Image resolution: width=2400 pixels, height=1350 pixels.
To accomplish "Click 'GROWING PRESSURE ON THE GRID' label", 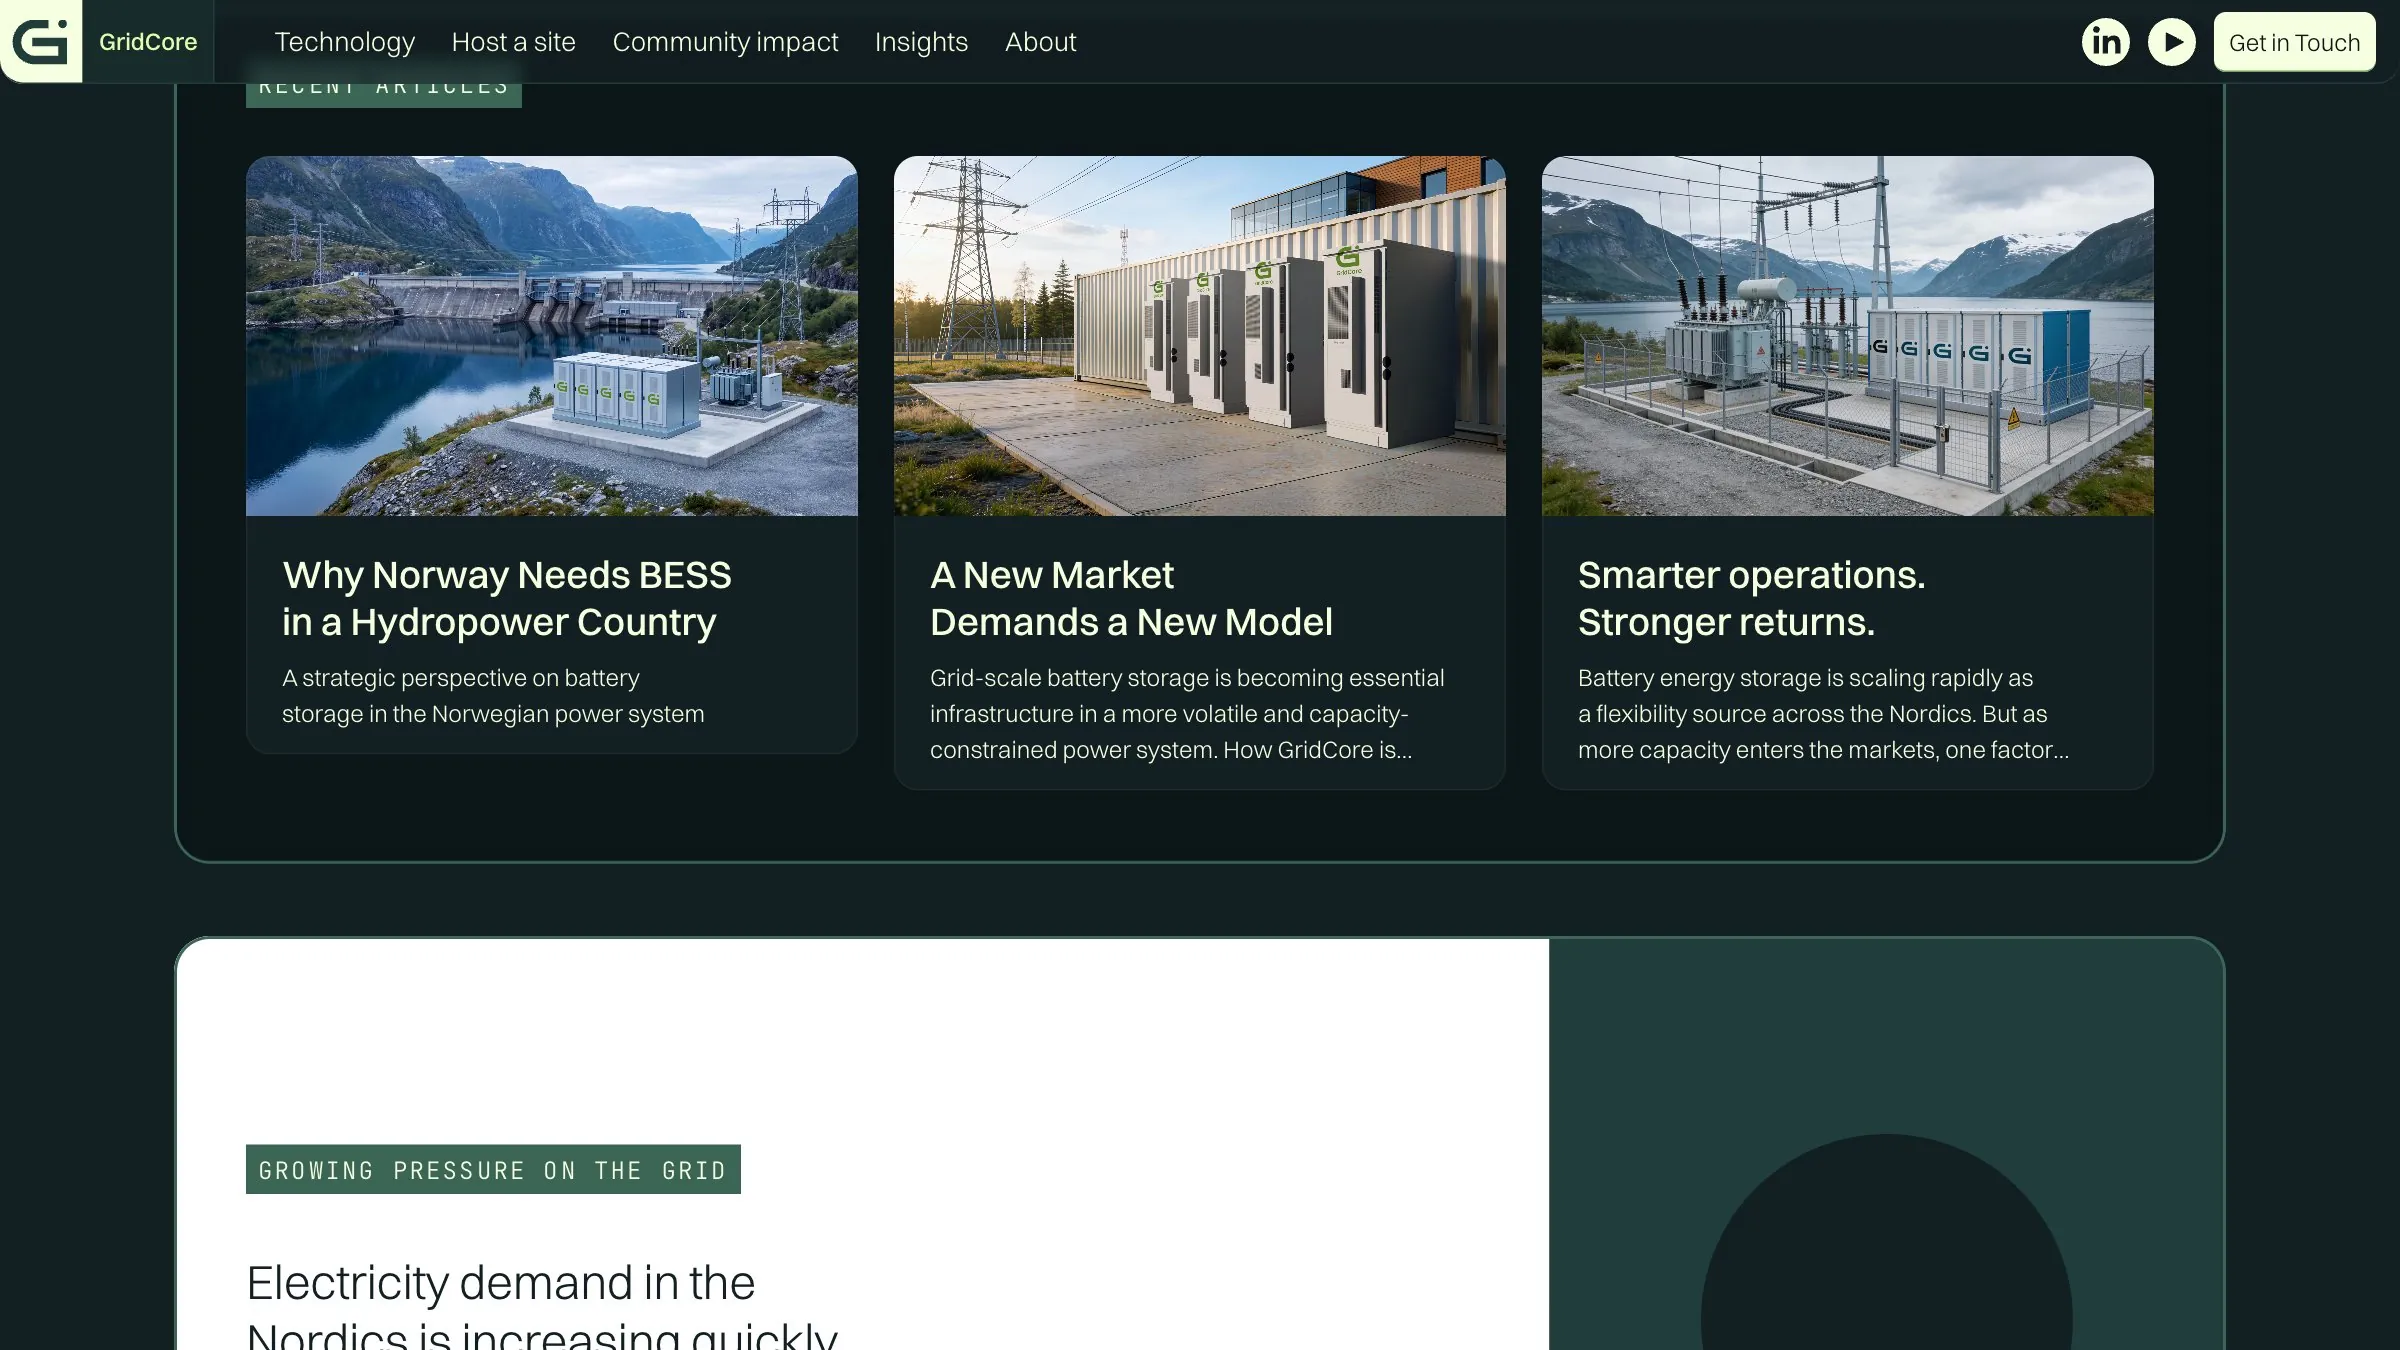I will [493, 1169].
